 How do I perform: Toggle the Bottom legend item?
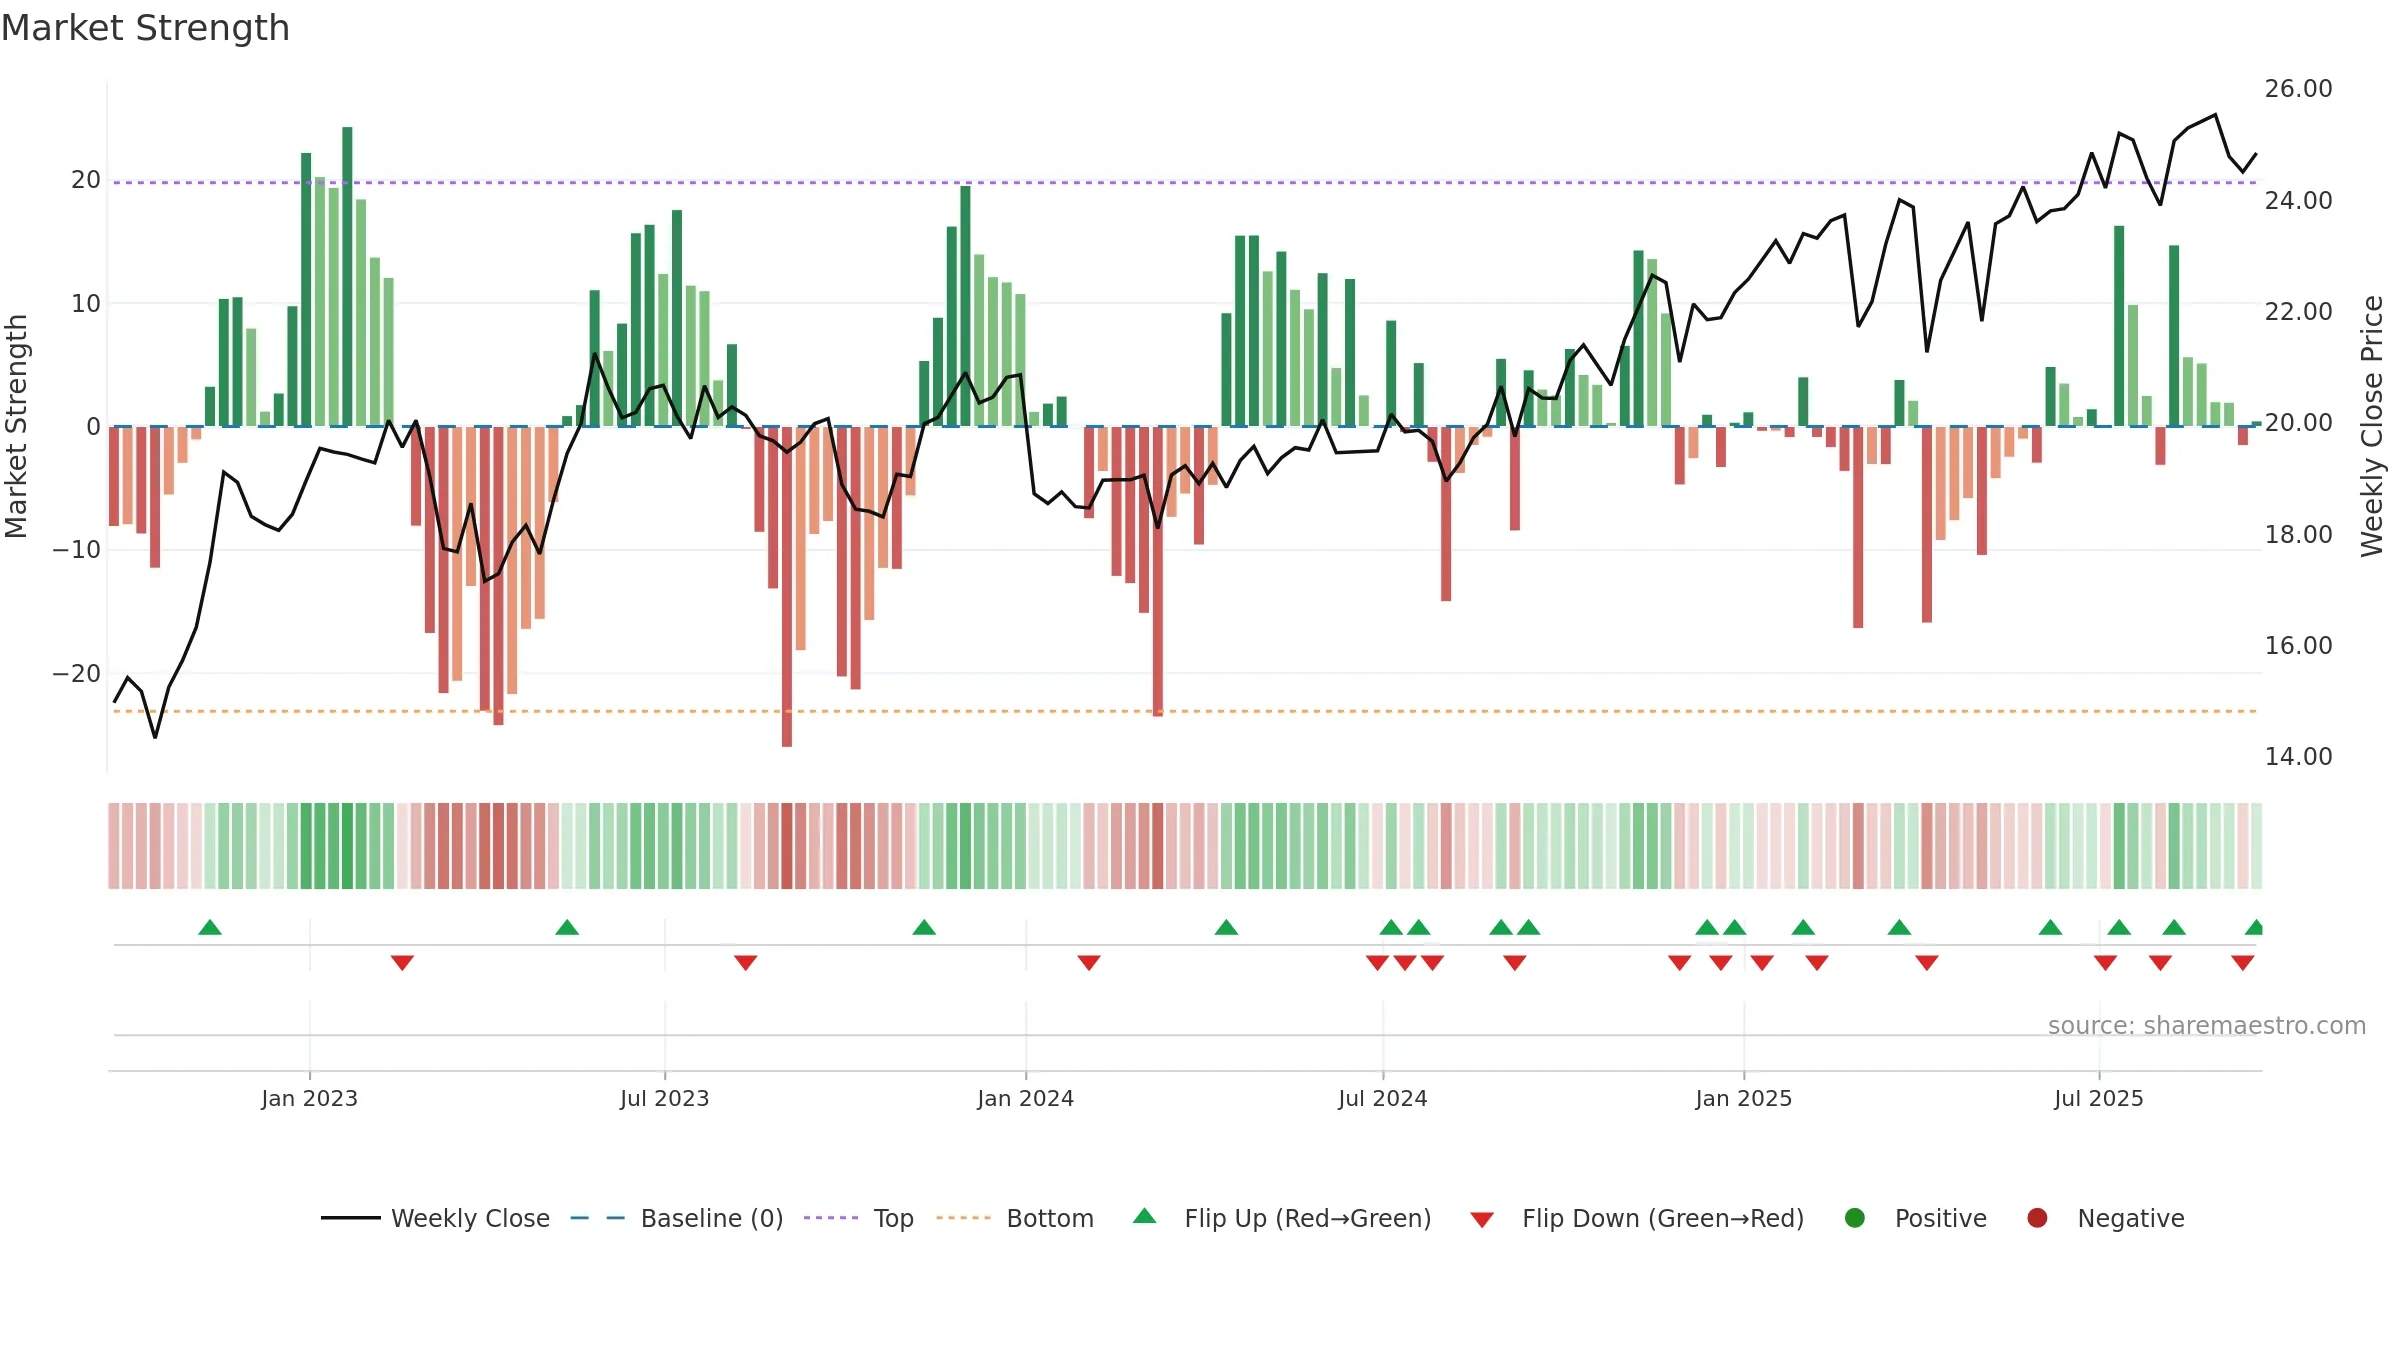(x=1015, y=1218)
